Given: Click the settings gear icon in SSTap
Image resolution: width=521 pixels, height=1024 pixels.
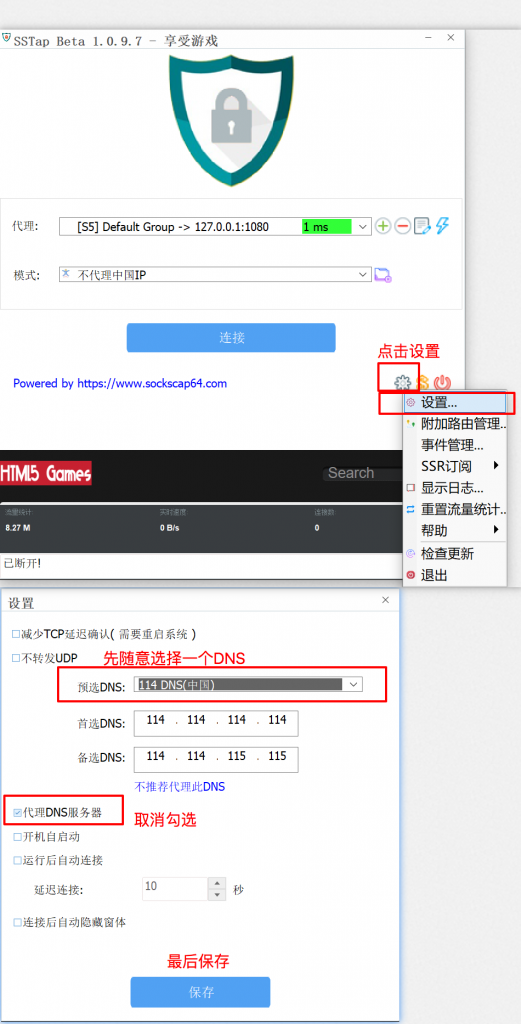Looking at the screenshot, I should pos(403,383).
